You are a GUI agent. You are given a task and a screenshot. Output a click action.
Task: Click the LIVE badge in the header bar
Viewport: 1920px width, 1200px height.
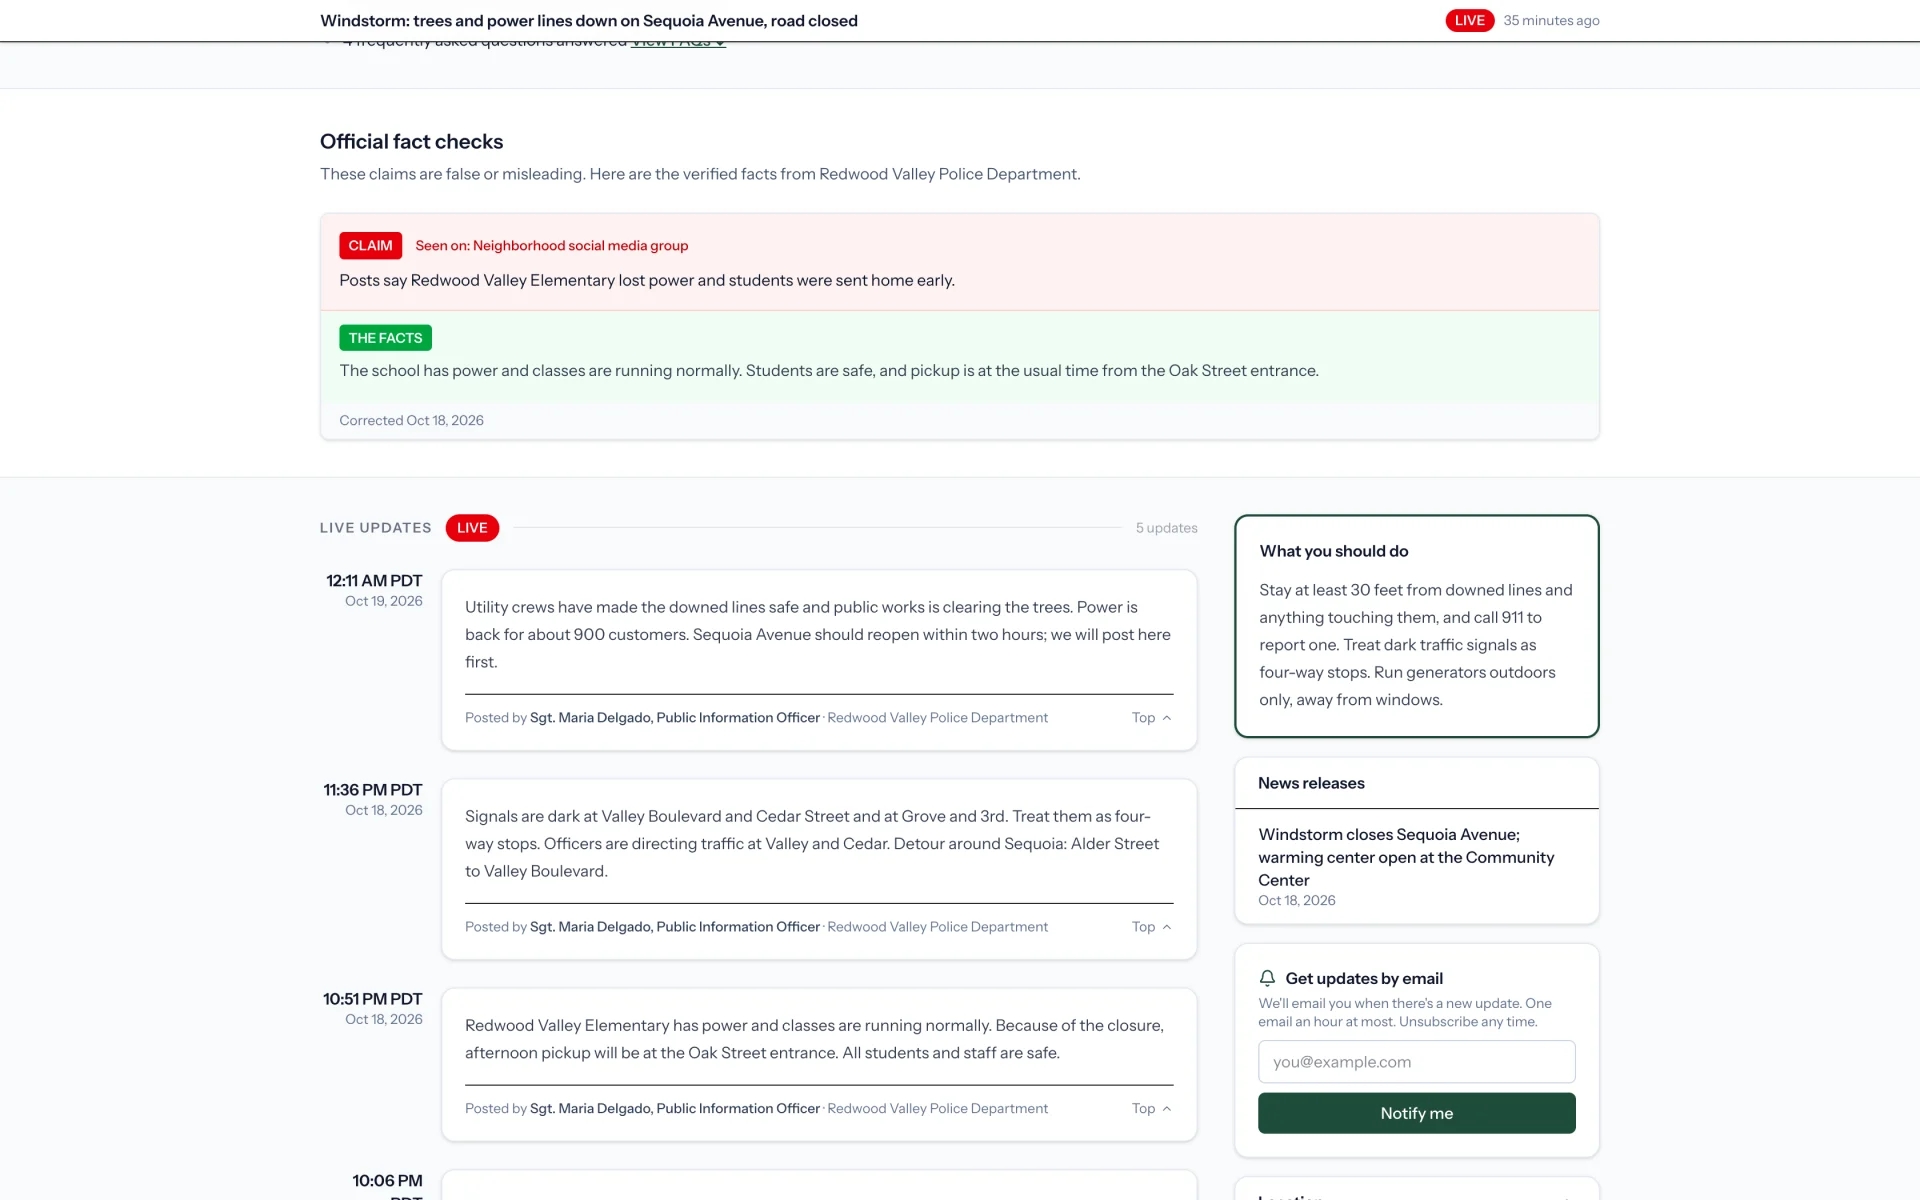pyautogui.click(x=1469, y=20)
